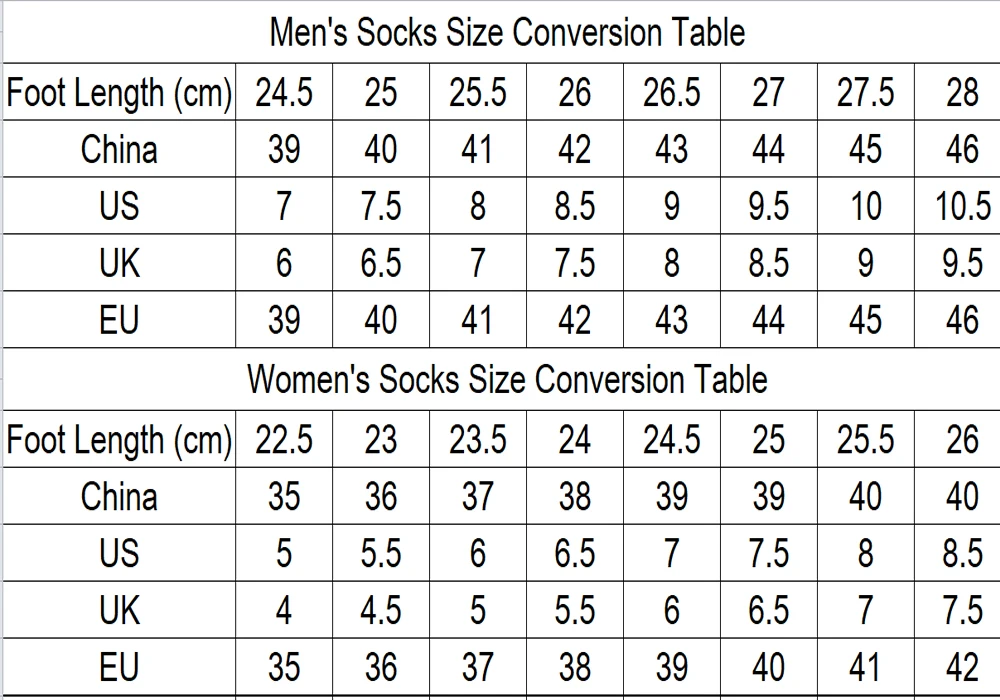Select the women's UK size 4.5 cell
Image resolution: width=1000 pixels, height=700 pixels.
click(381, 610)
